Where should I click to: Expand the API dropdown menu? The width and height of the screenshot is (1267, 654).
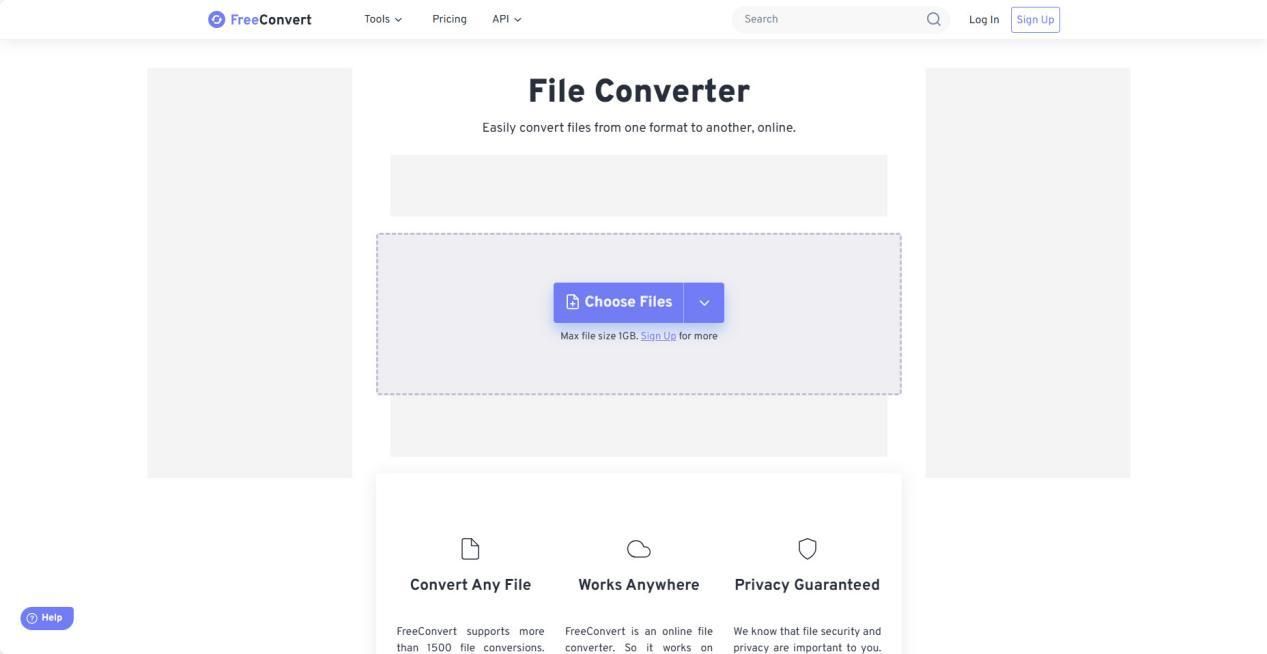click(x=507, y=19)
